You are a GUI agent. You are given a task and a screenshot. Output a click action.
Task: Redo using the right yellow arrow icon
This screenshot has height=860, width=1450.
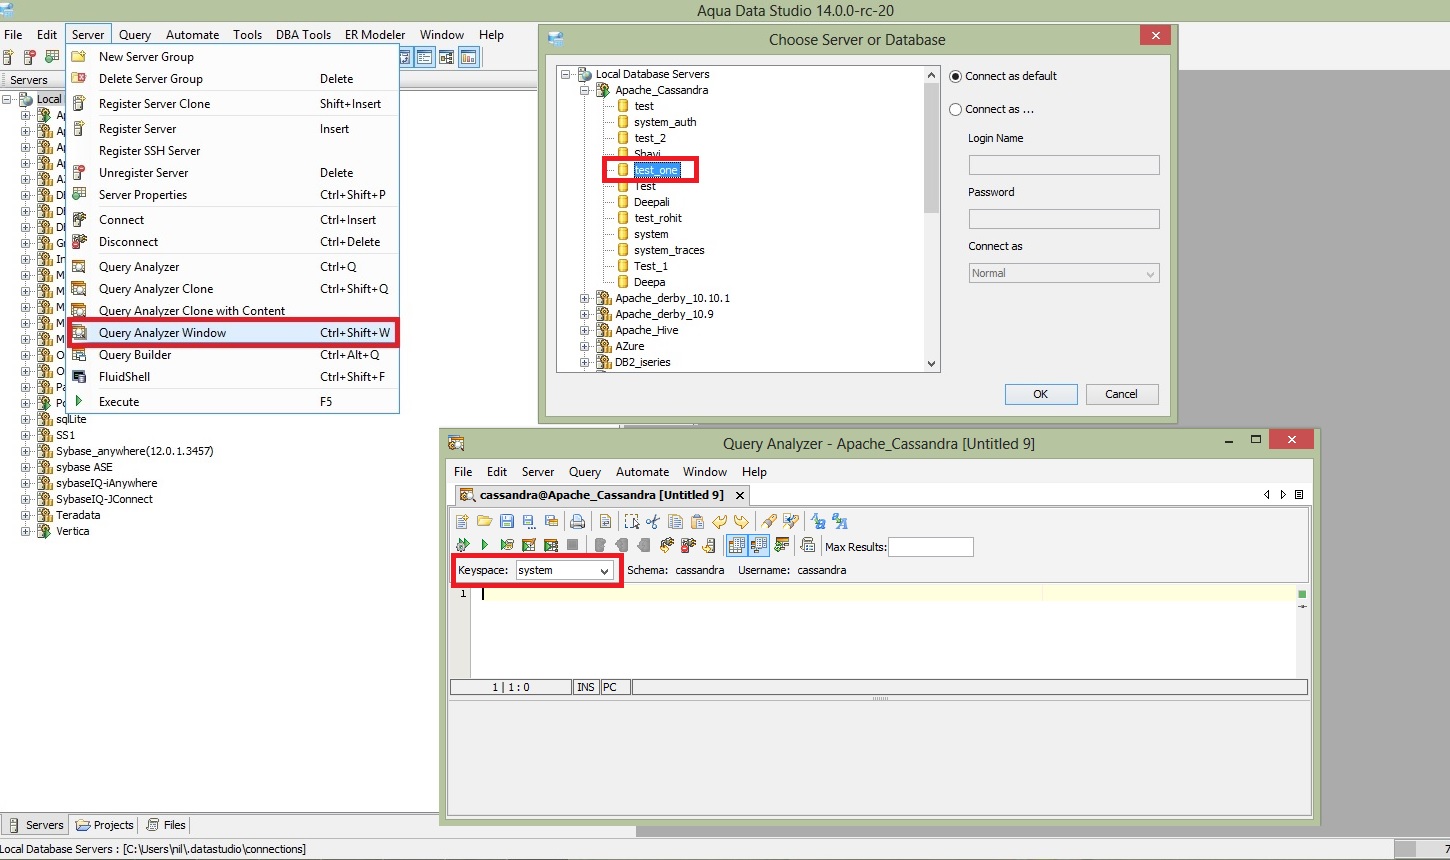coord(741,521)
